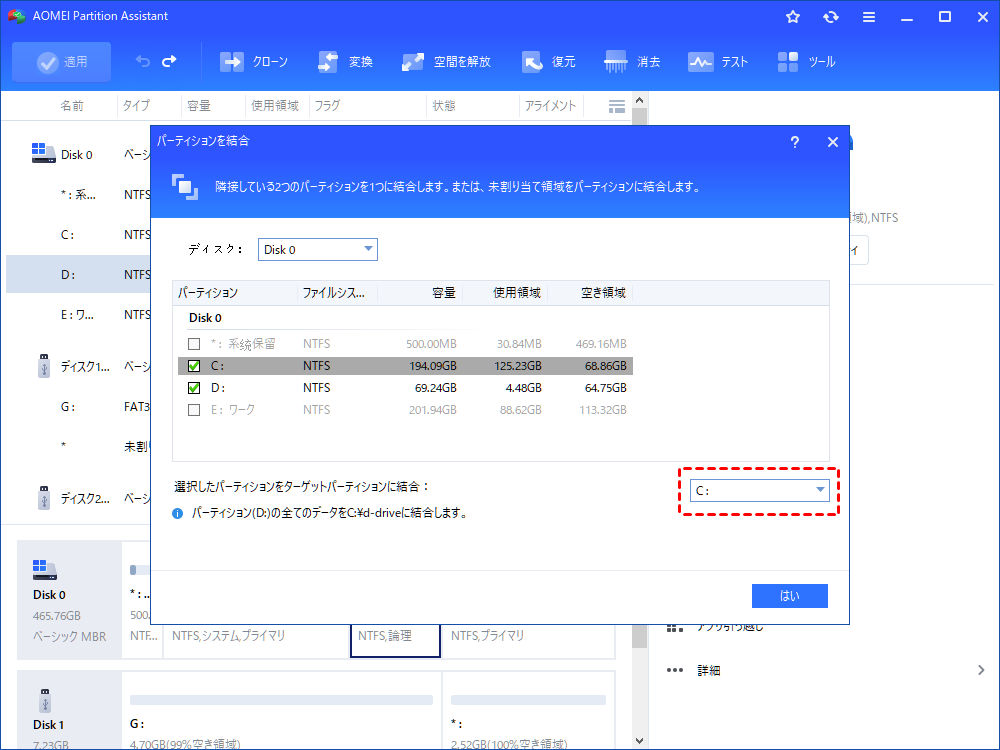Click the refresh icon in title bar

point(830,17)
